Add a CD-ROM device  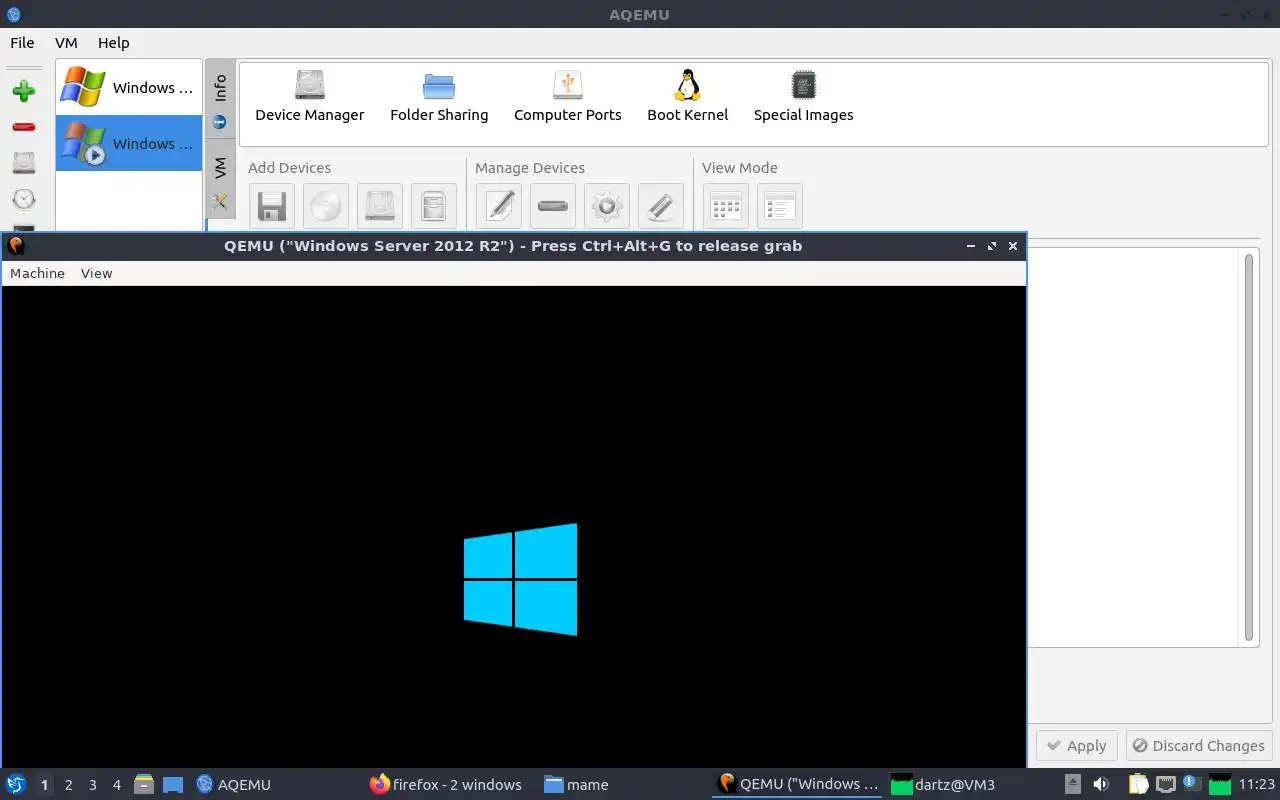[x=326, y=207]
